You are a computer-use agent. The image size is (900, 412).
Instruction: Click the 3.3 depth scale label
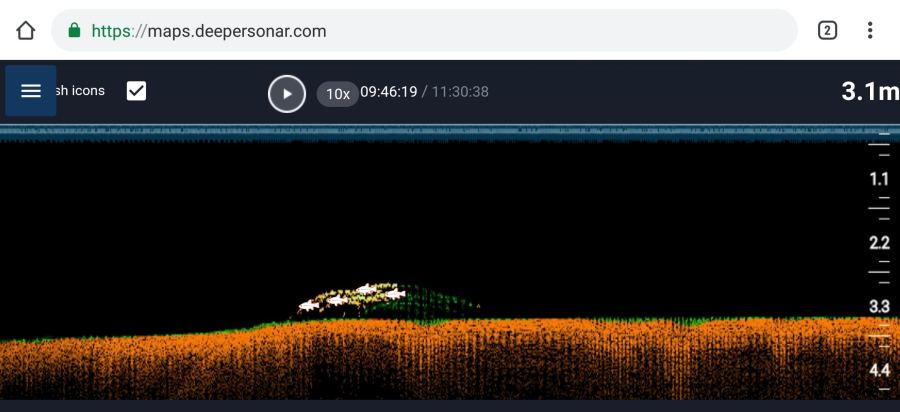click(x=879, y=307)
